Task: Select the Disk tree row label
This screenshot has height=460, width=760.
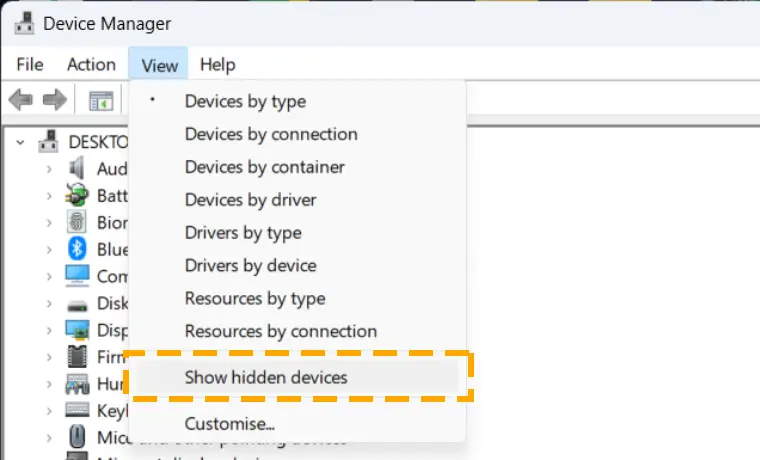Action: [x=112, y=303]
